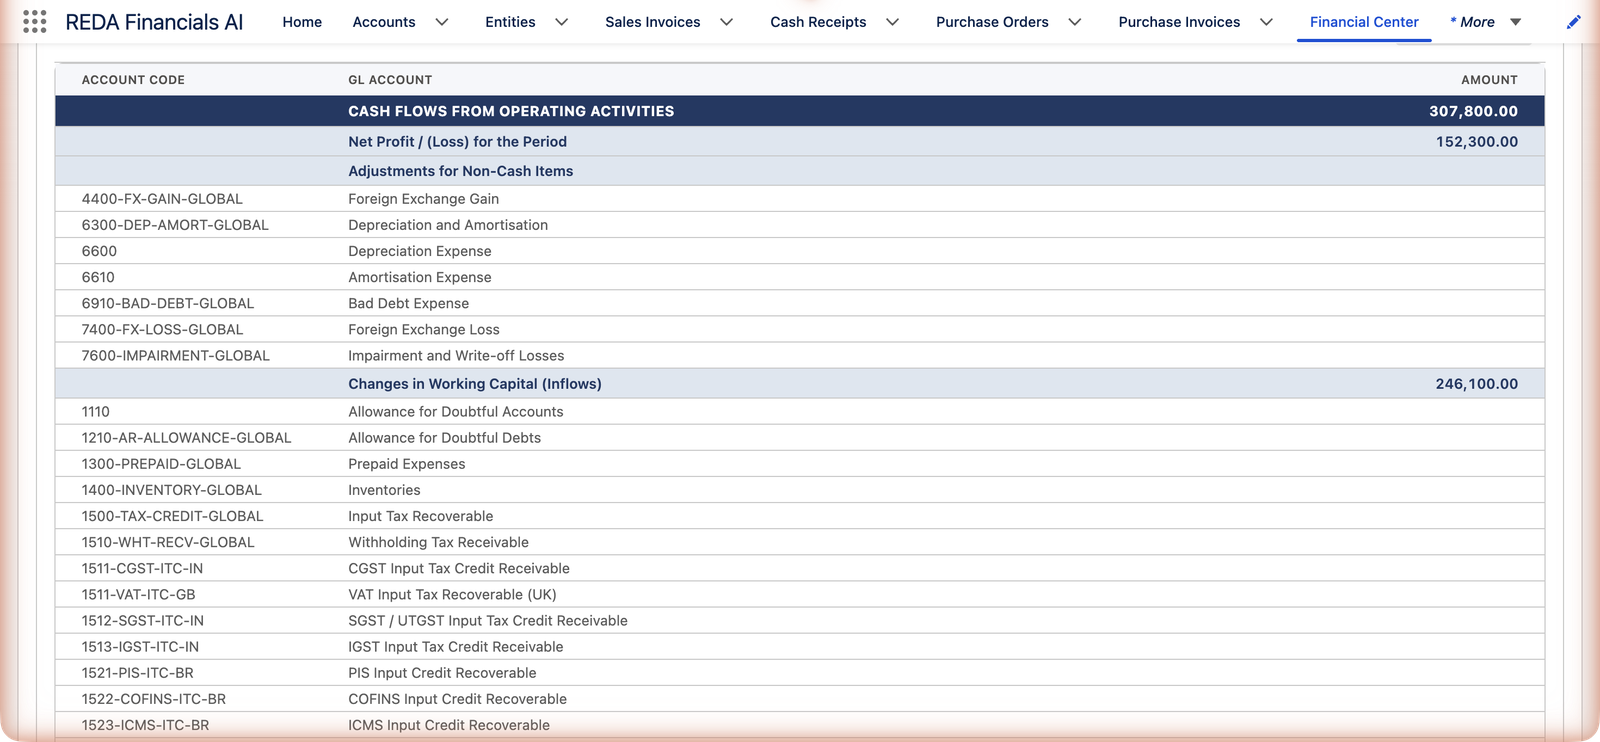
Task: Click account code 6600
Action: point(99,251)
